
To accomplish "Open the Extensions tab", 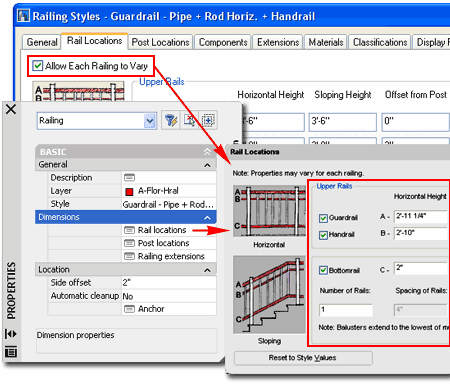I will pos(278,42).
